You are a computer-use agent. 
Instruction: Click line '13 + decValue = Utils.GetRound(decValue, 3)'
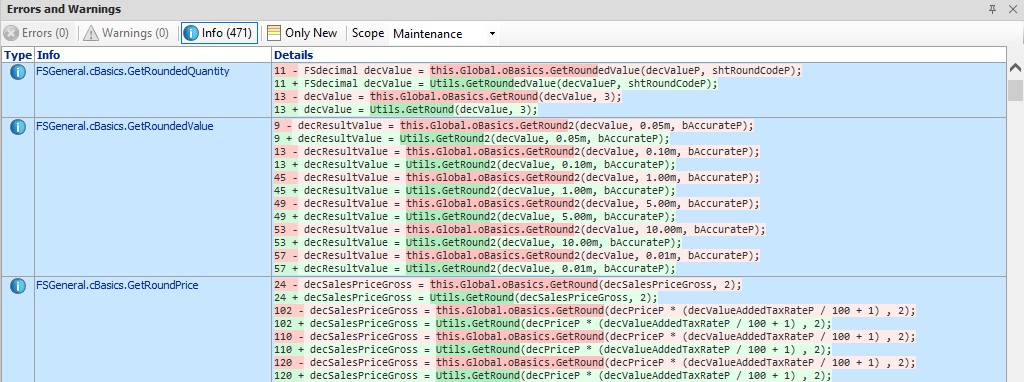pyautogui.click(x=406, y=110)
